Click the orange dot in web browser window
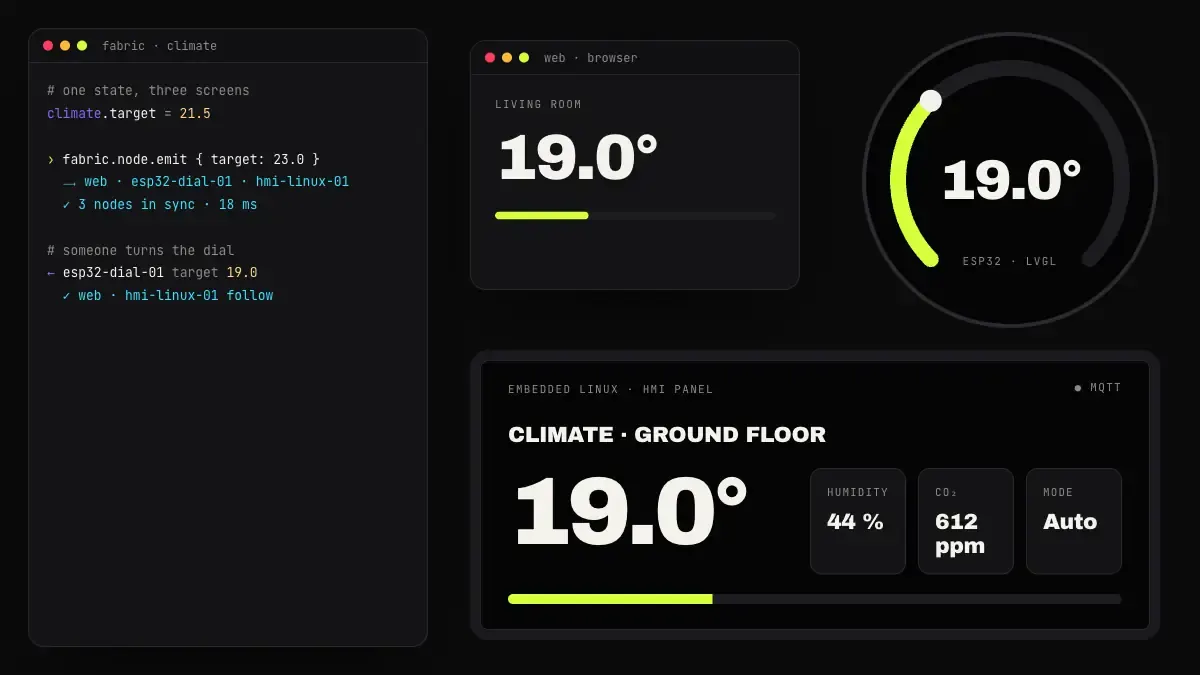The width and height of the screenshot is (1200, 675). [x=507, y=58]
